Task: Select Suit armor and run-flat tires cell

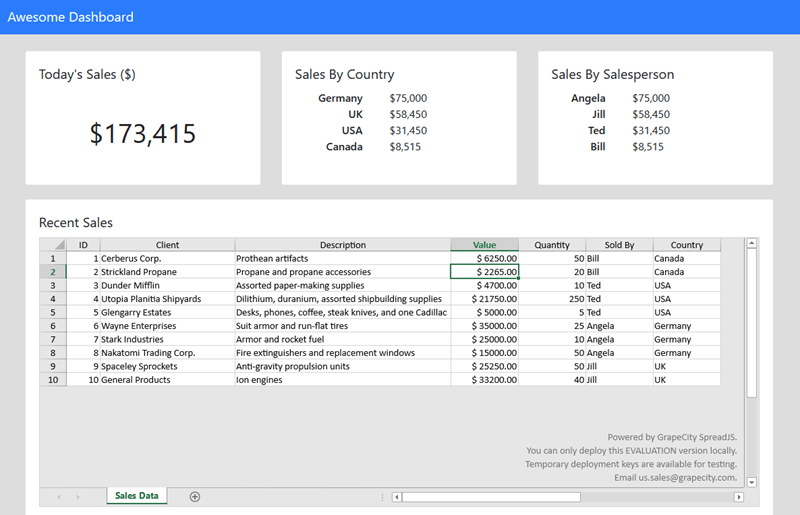Action: tap(342, 326)
